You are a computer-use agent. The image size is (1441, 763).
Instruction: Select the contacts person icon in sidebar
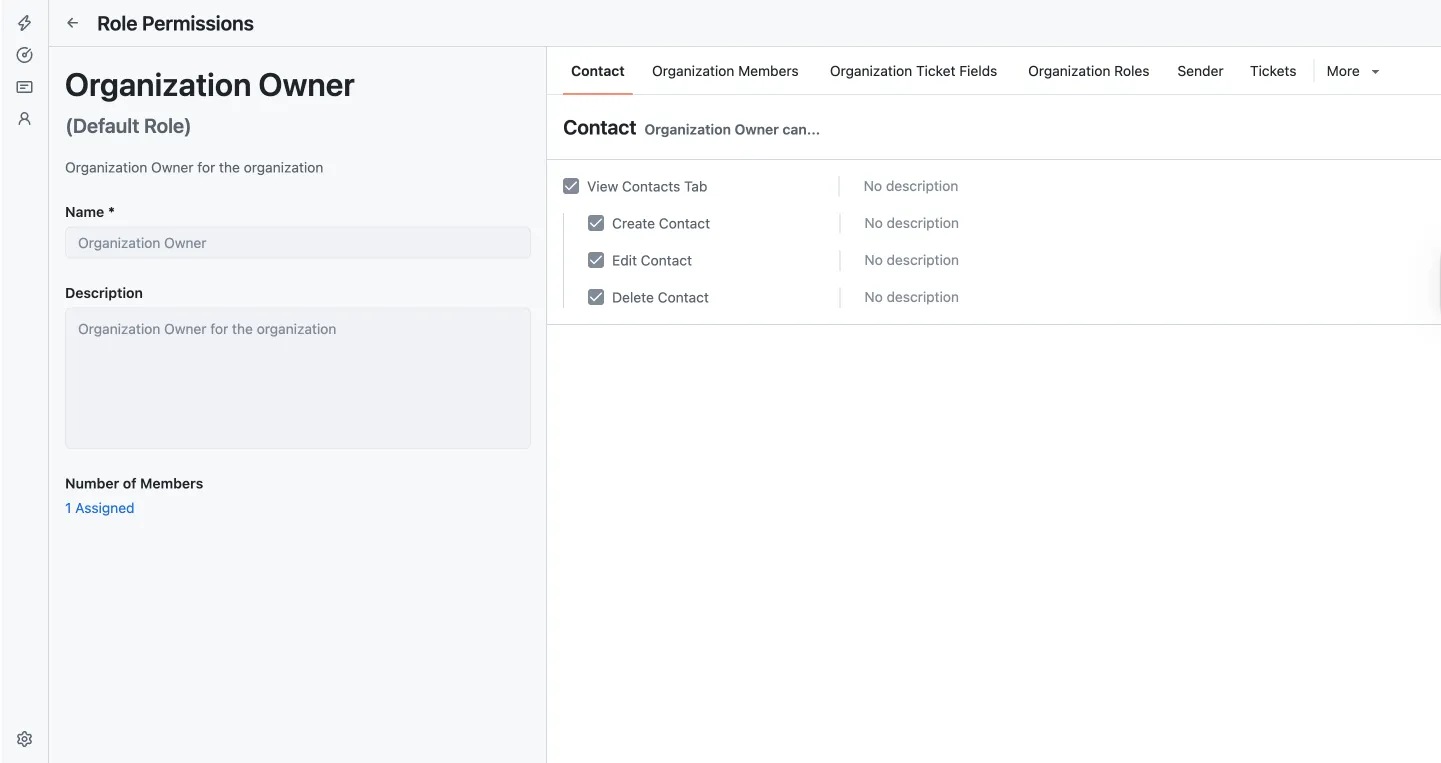pyautogui.click(x=24, y=118)
